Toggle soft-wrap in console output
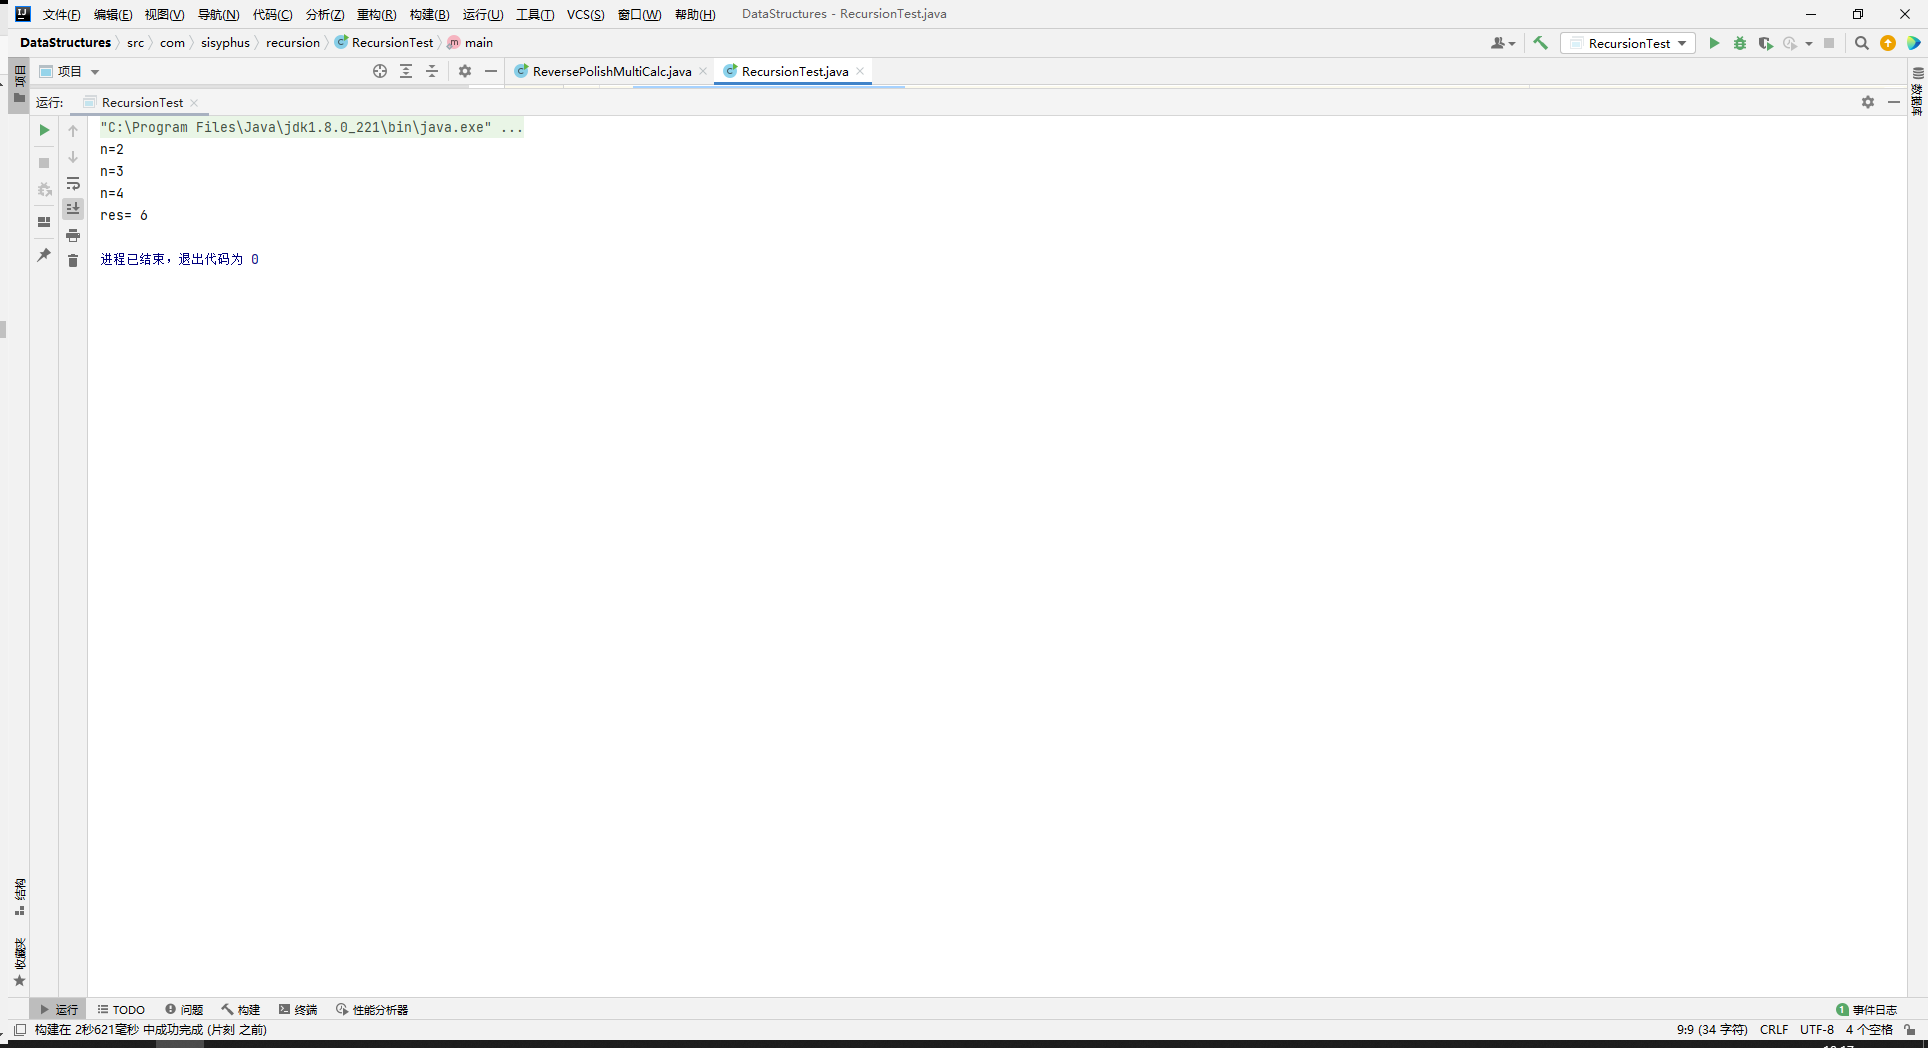This screenshot has height=1048, width=1928. click(73, 184)
